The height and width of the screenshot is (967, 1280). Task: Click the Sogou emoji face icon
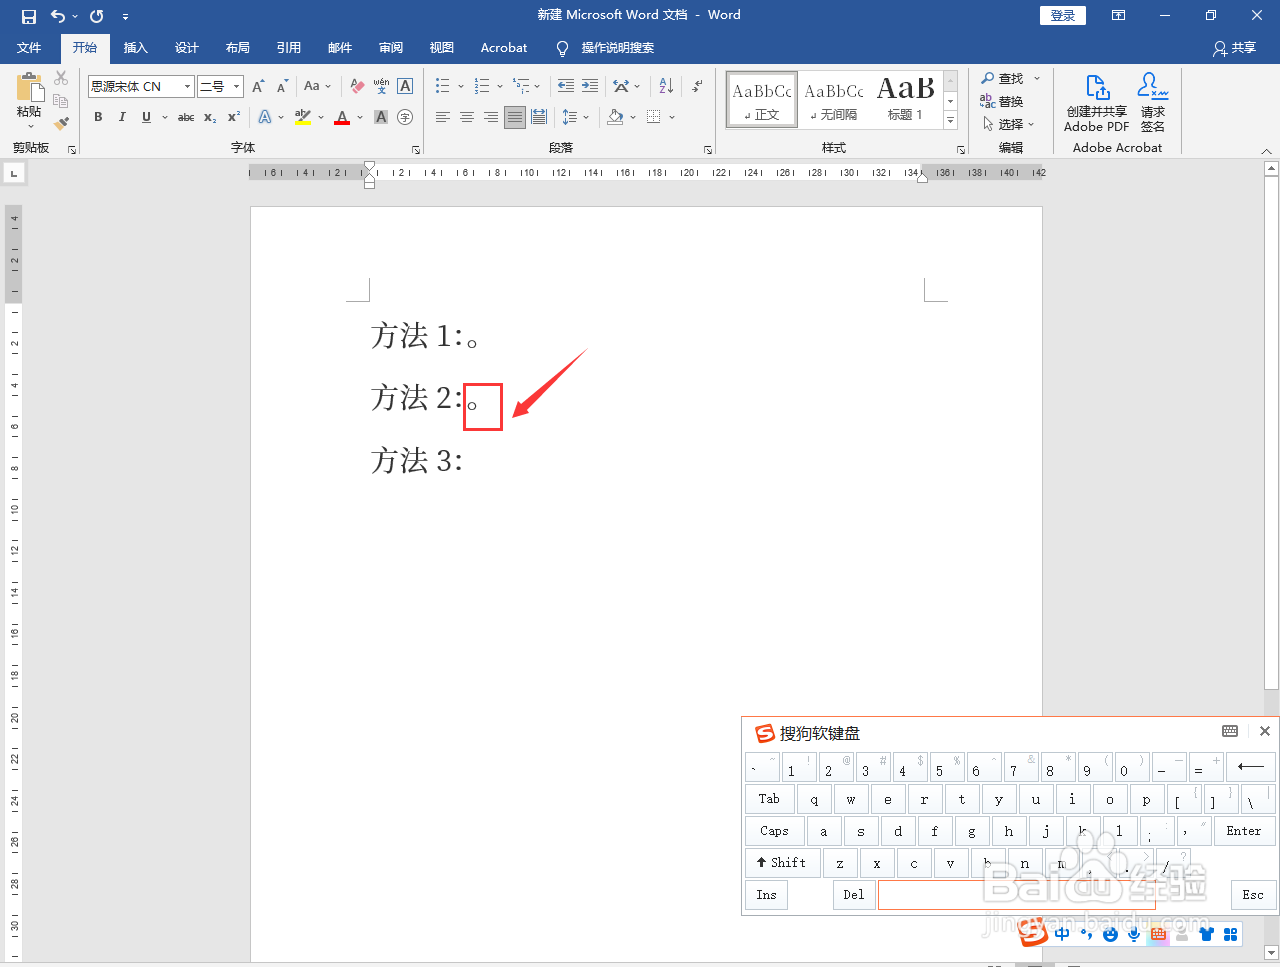pyautogui.click(x=1110, y=934)
